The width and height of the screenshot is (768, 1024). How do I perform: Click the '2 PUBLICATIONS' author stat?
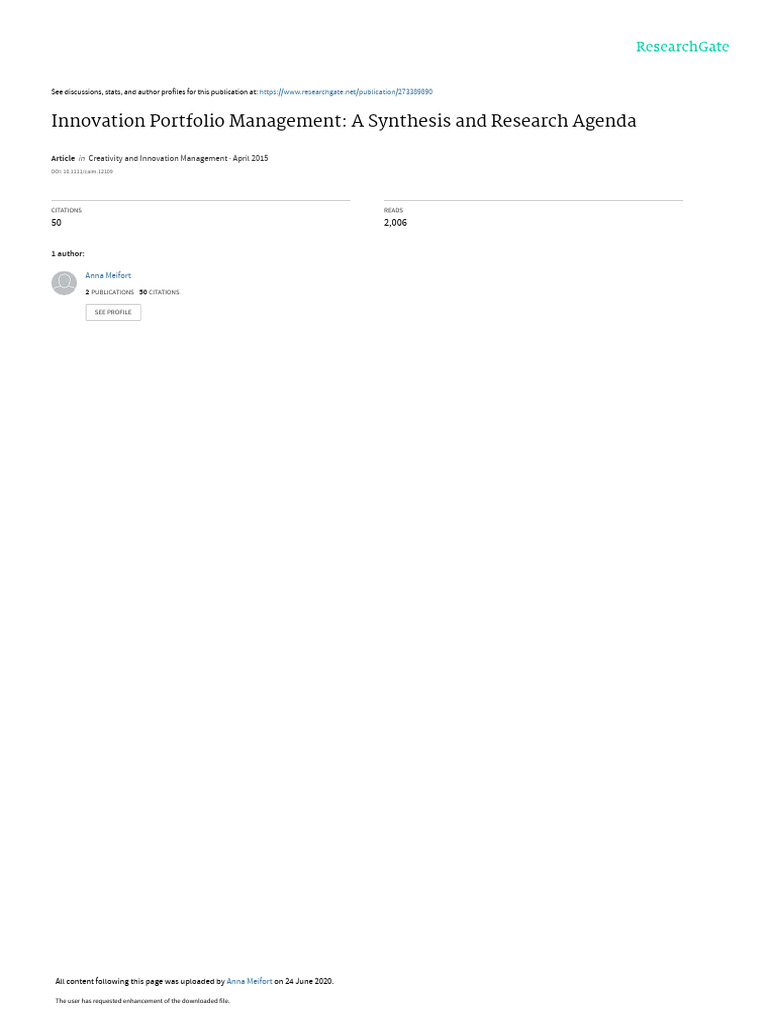coord(110,293)
